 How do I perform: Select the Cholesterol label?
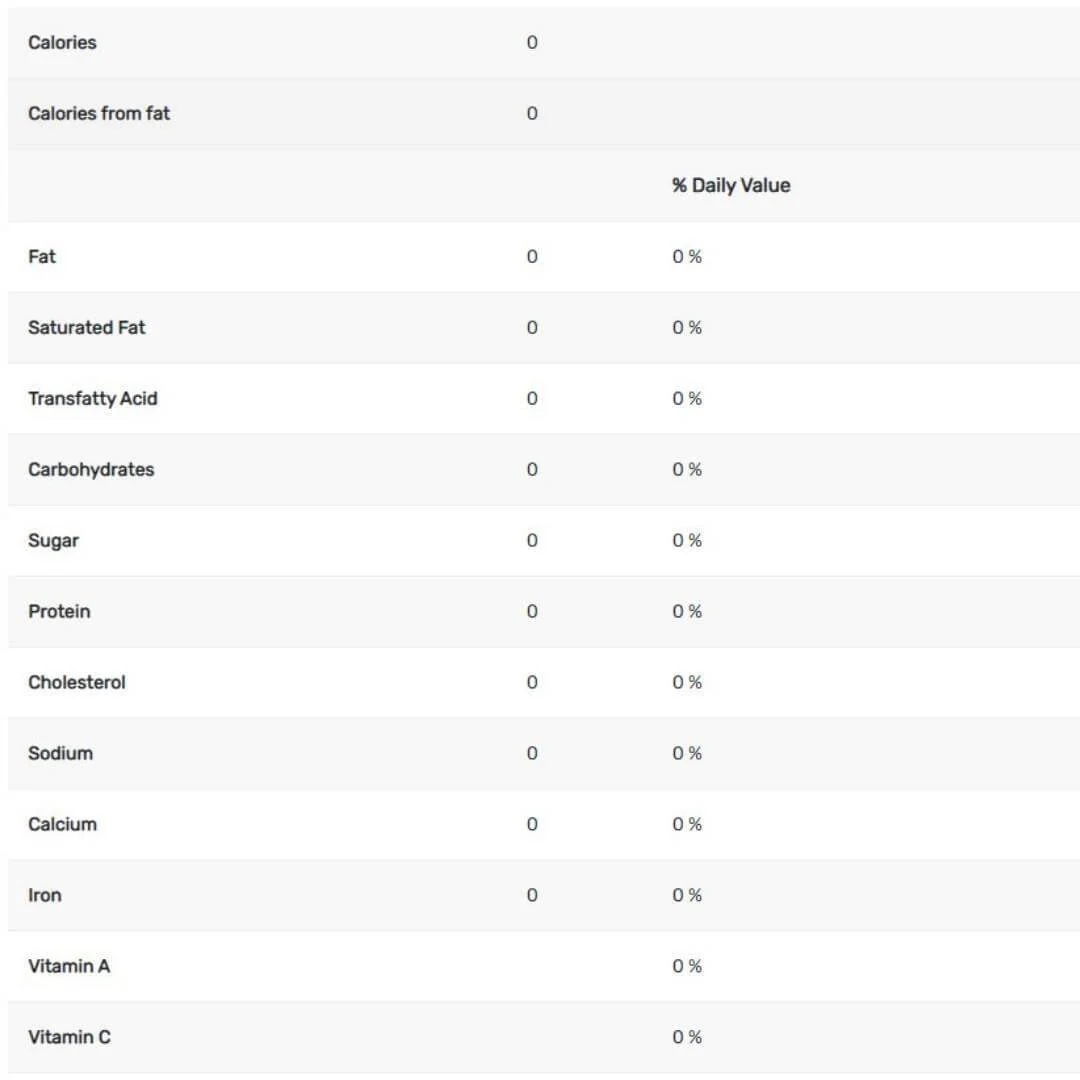pyautogui.click(x=76, y=683)
